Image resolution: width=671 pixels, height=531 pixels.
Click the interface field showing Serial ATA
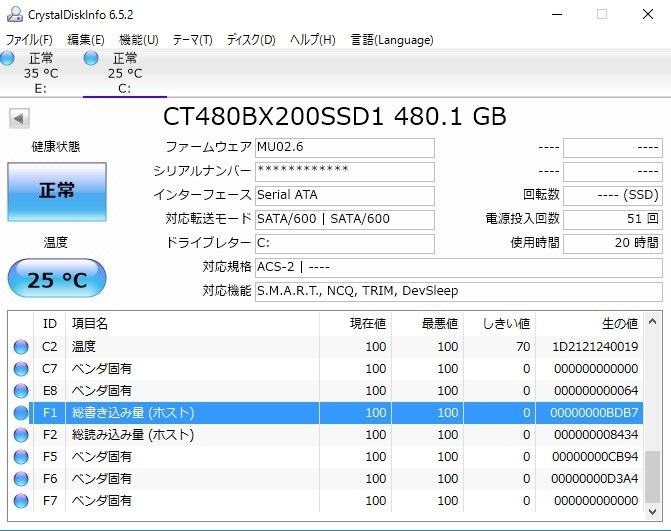(x=344, y=196)
